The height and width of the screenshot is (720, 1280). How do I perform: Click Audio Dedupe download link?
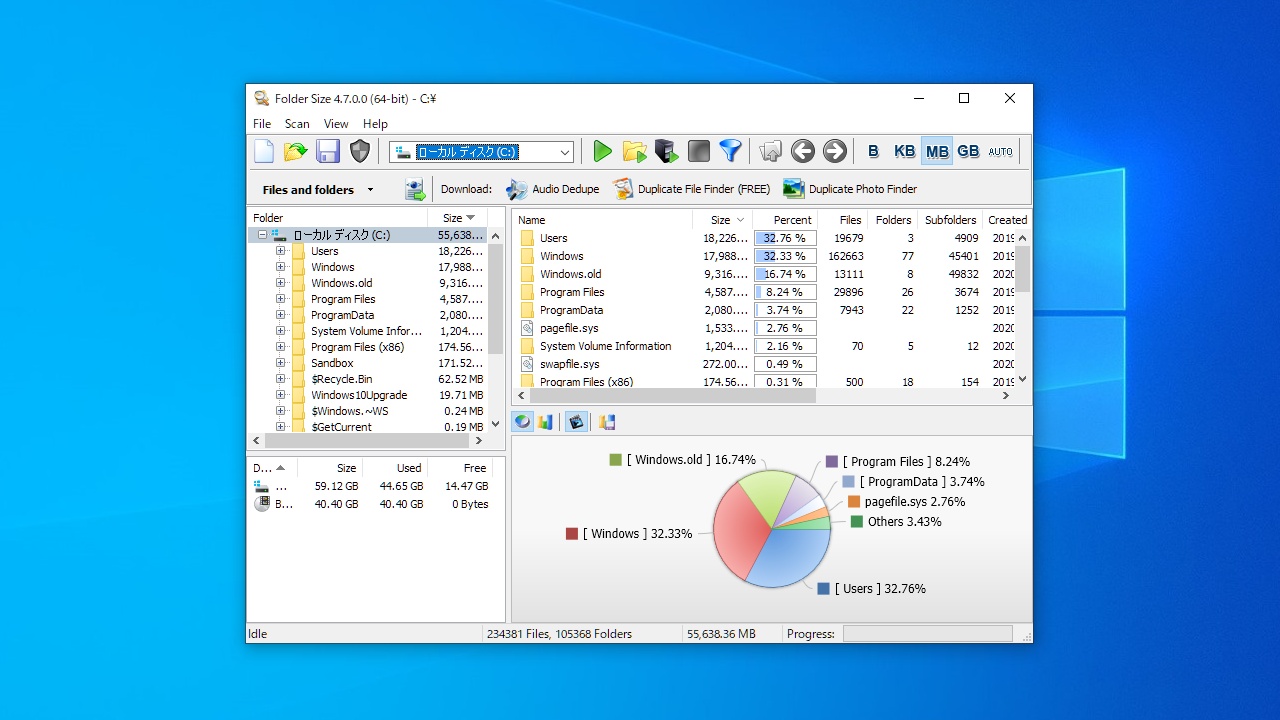tap(552, 189)
